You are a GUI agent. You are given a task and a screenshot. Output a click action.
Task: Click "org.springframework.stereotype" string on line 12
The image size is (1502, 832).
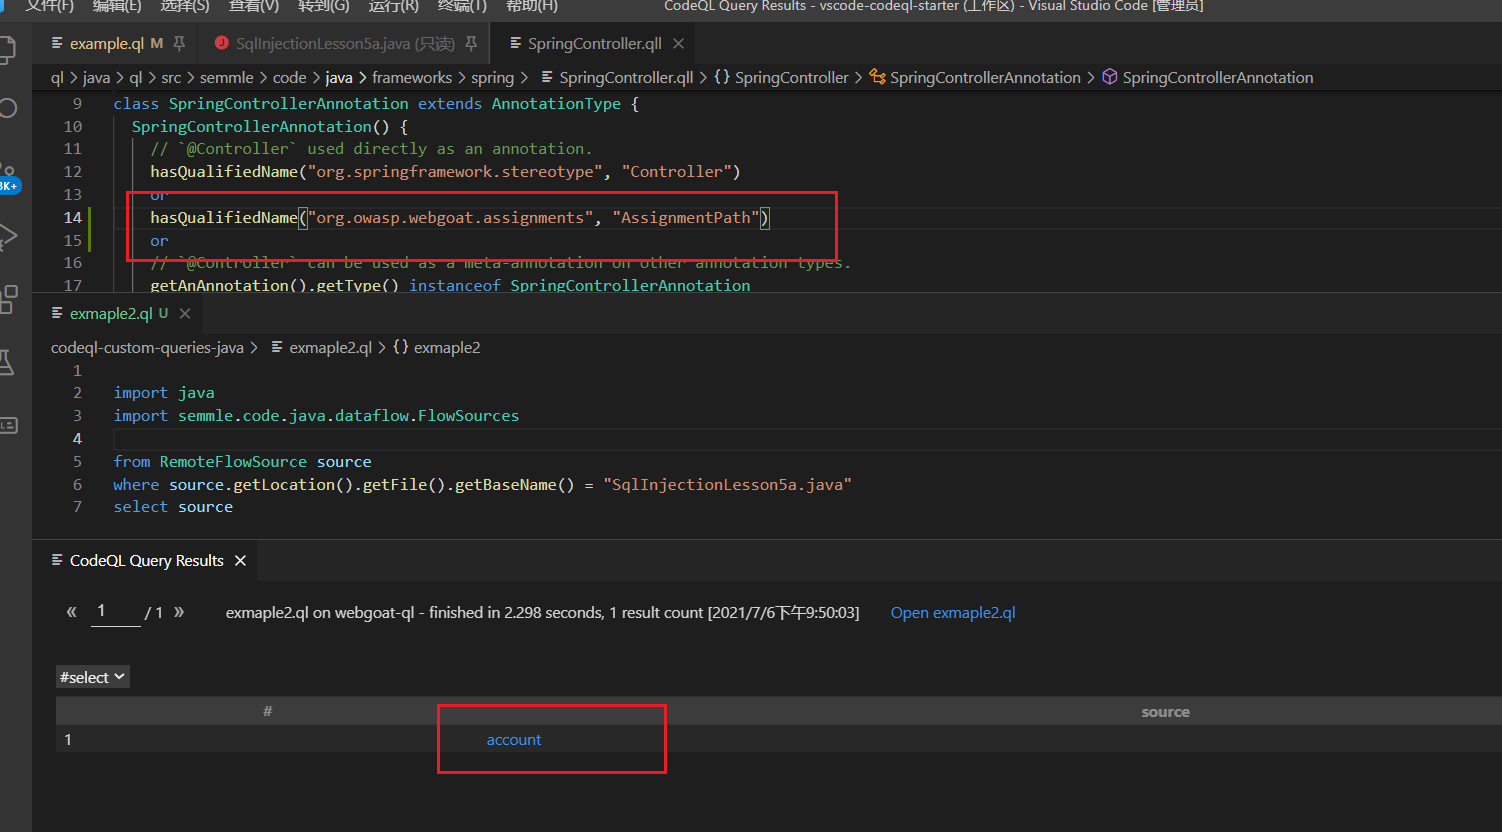[x=455, y=172]
